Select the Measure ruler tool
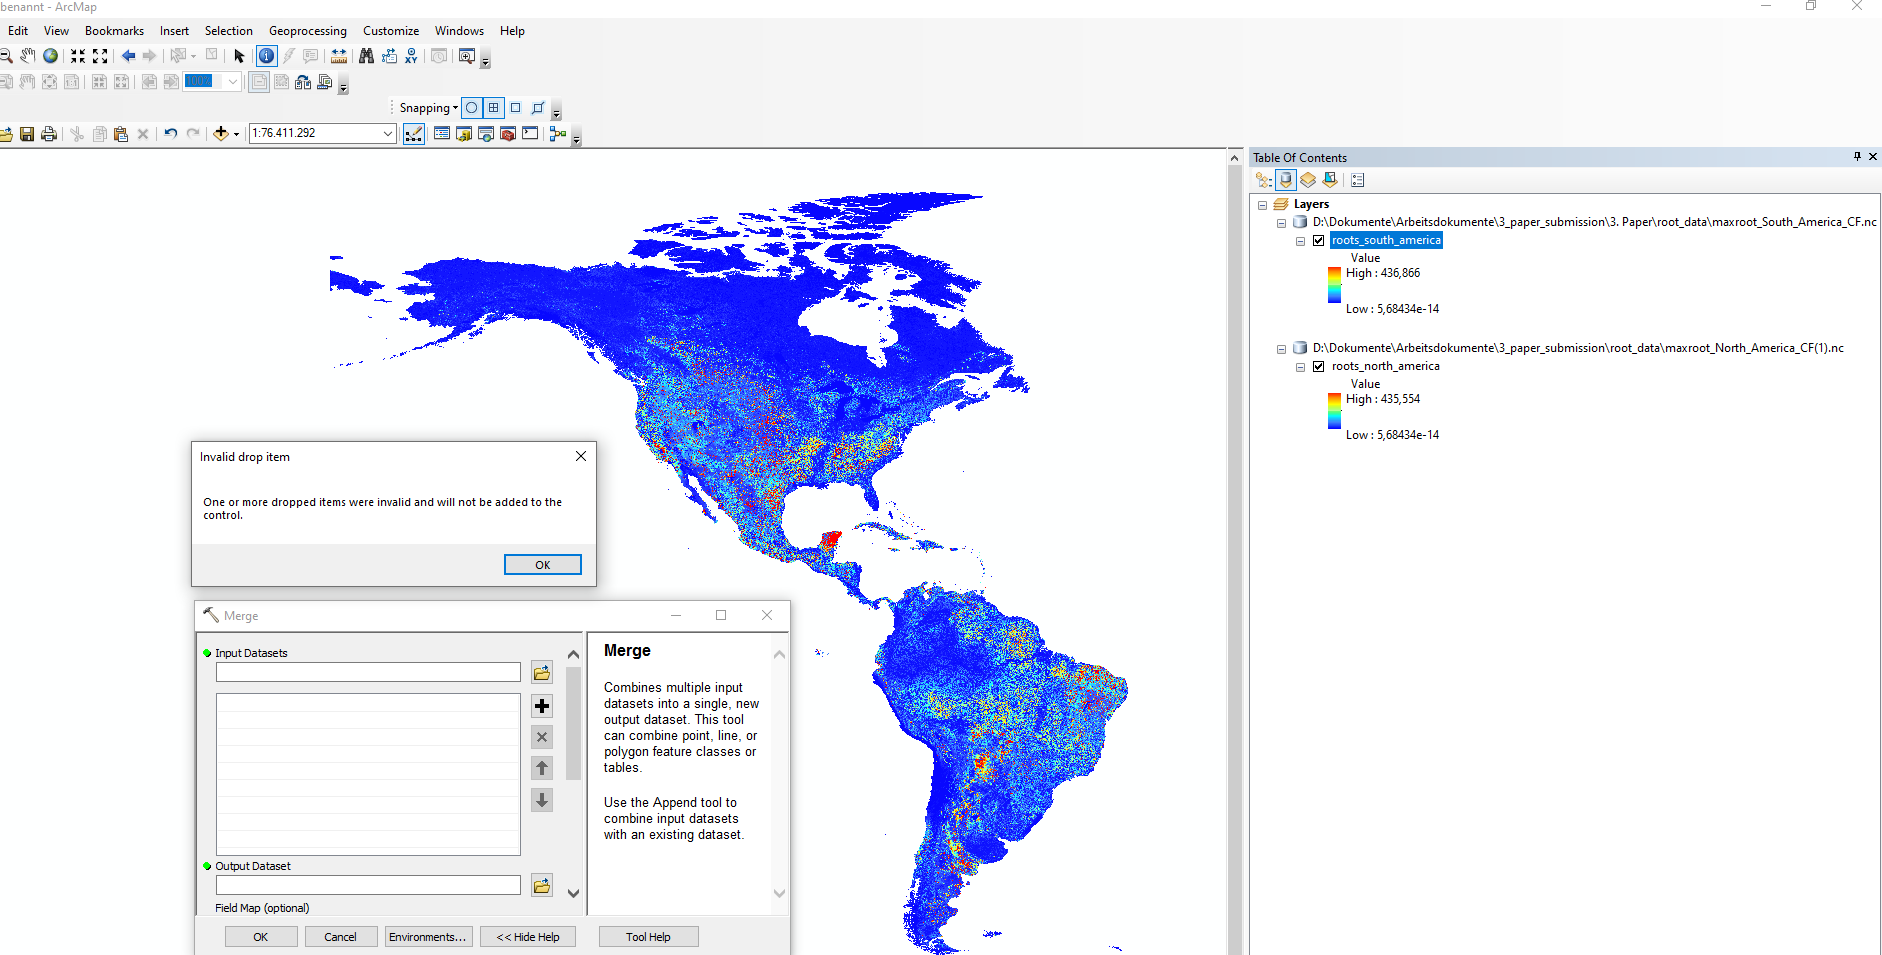The height and width of the screenshot is (955, 1882). [x=339, y=56]
